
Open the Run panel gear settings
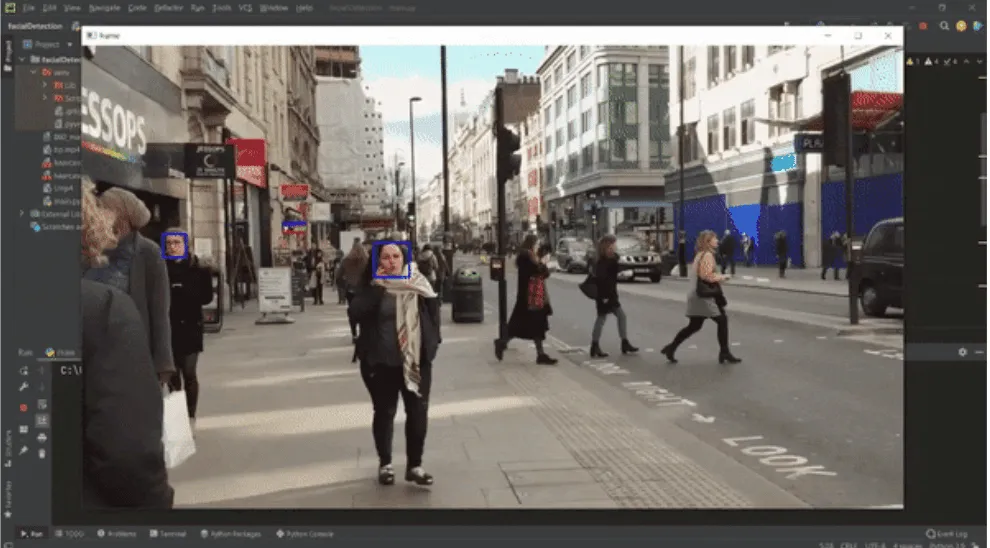pos(962,352)
